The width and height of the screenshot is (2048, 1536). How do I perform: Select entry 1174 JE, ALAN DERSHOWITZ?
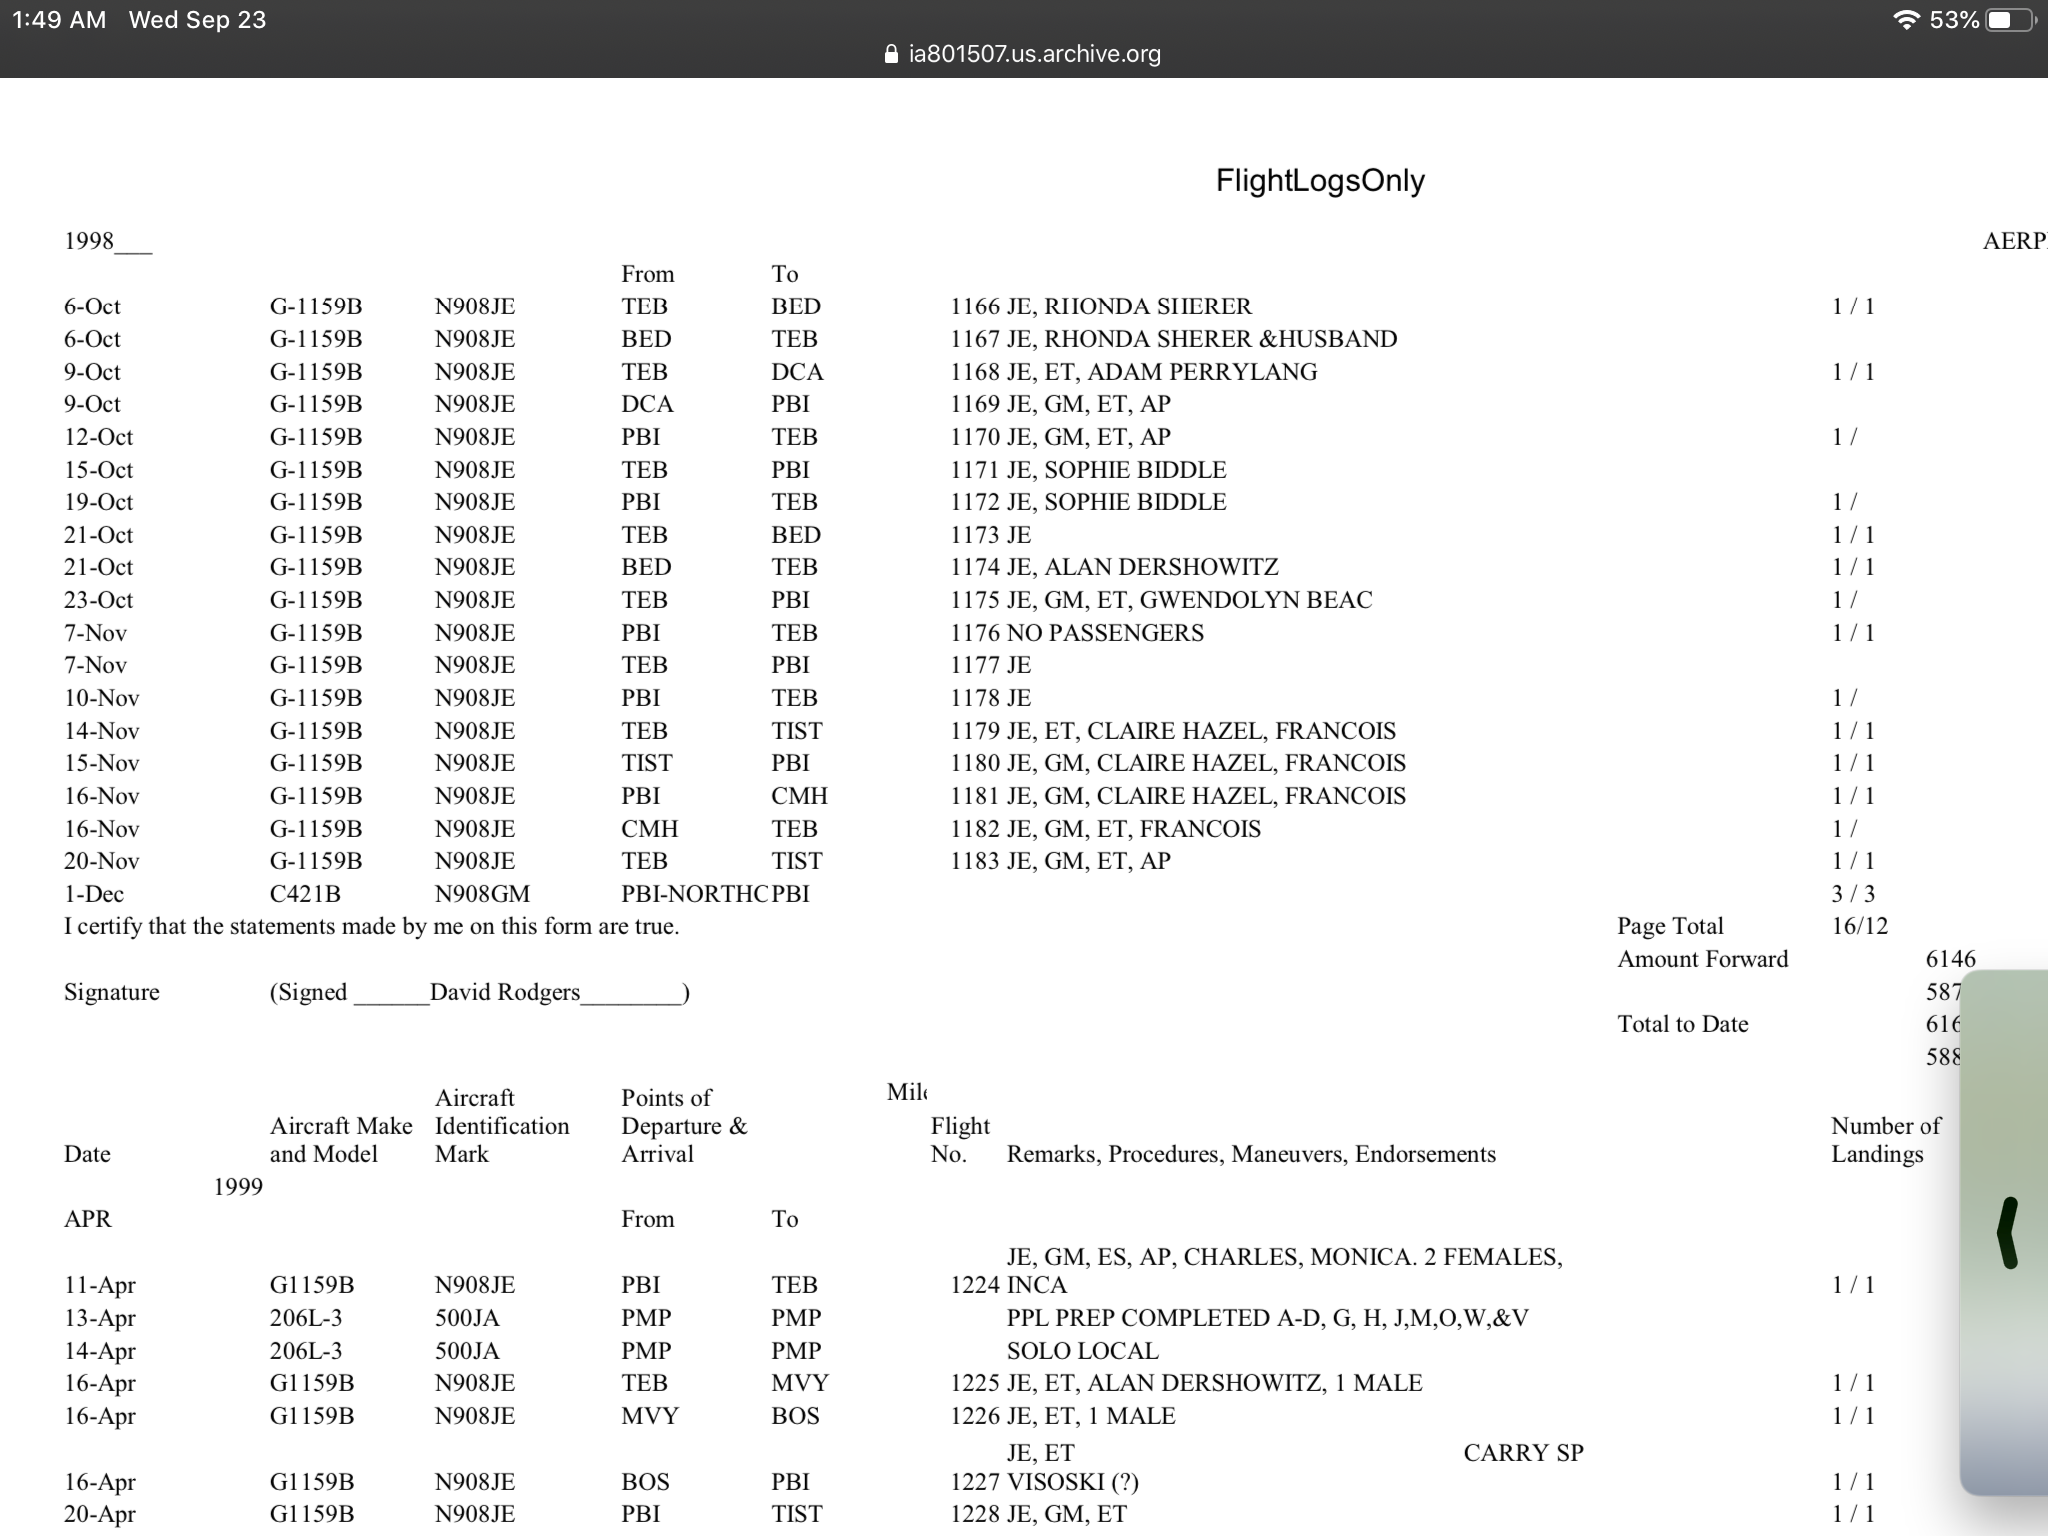coord(1114,567)
